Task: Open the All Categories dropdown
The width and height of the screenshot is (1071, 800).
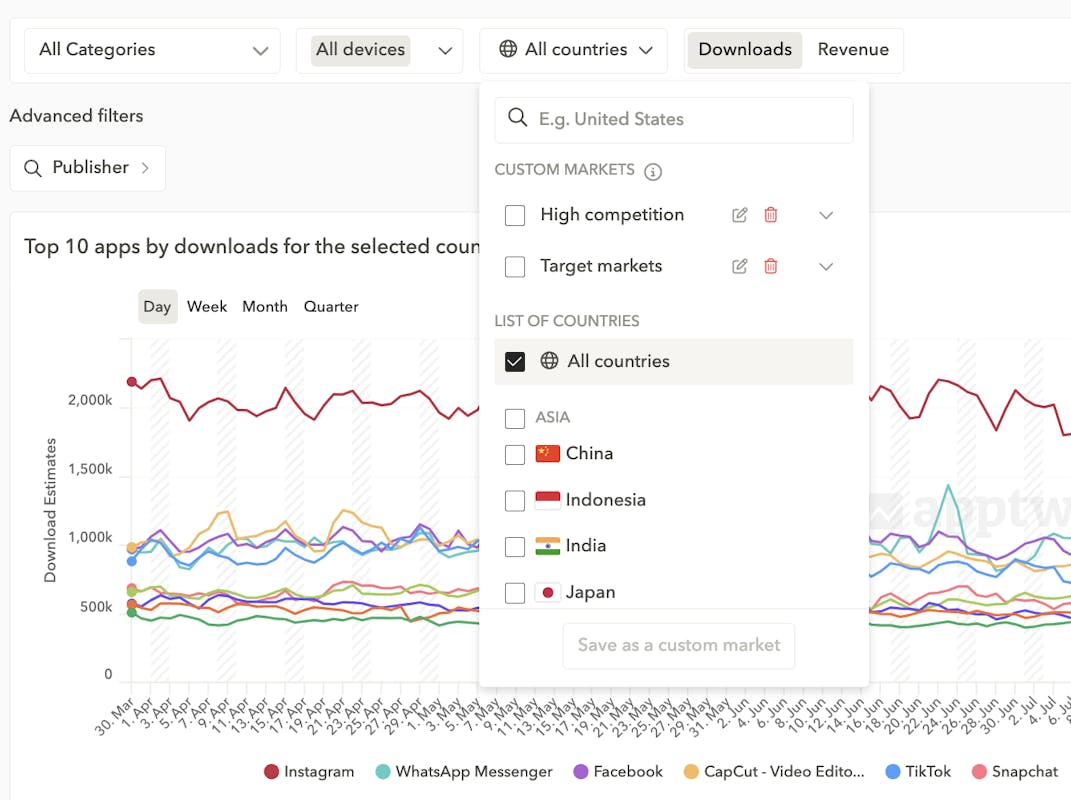Action: [x=152, y=51]
